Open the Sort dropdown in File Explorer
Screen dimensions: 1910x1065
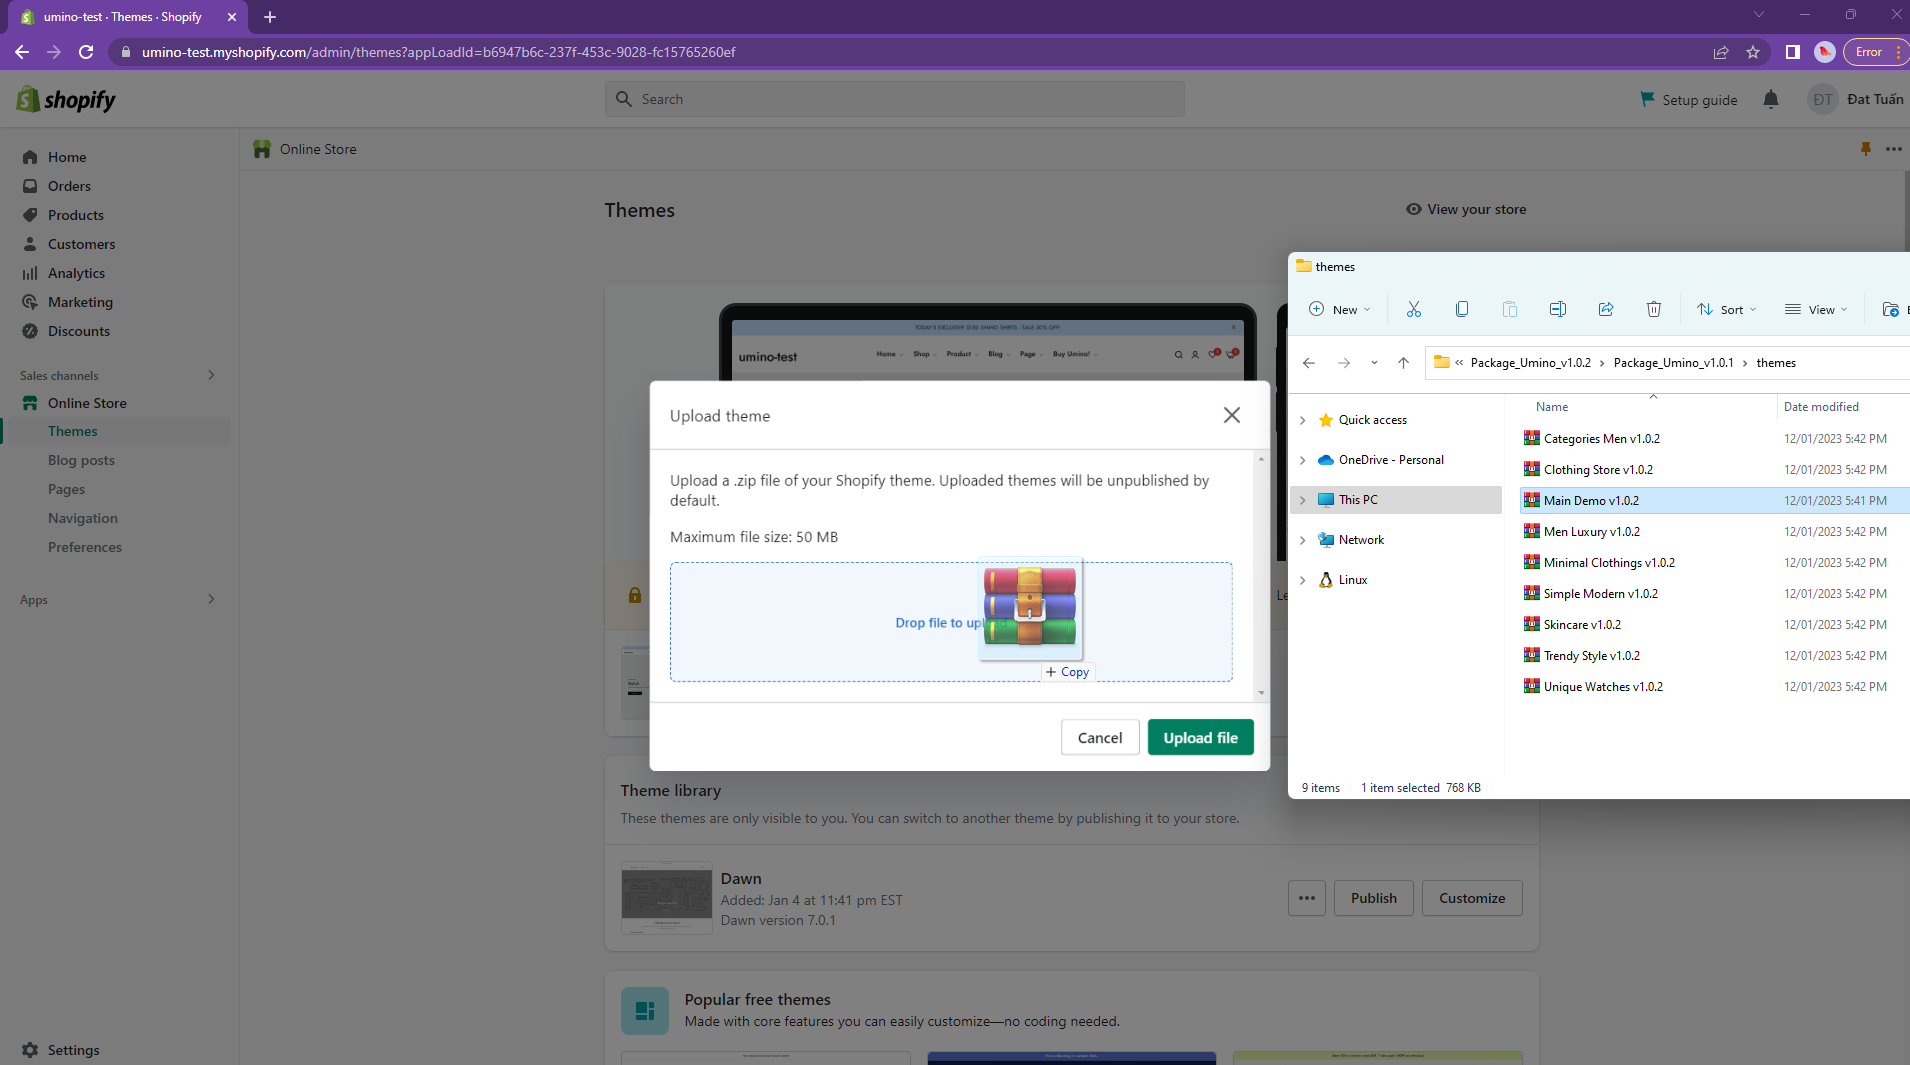(1727, 310)
